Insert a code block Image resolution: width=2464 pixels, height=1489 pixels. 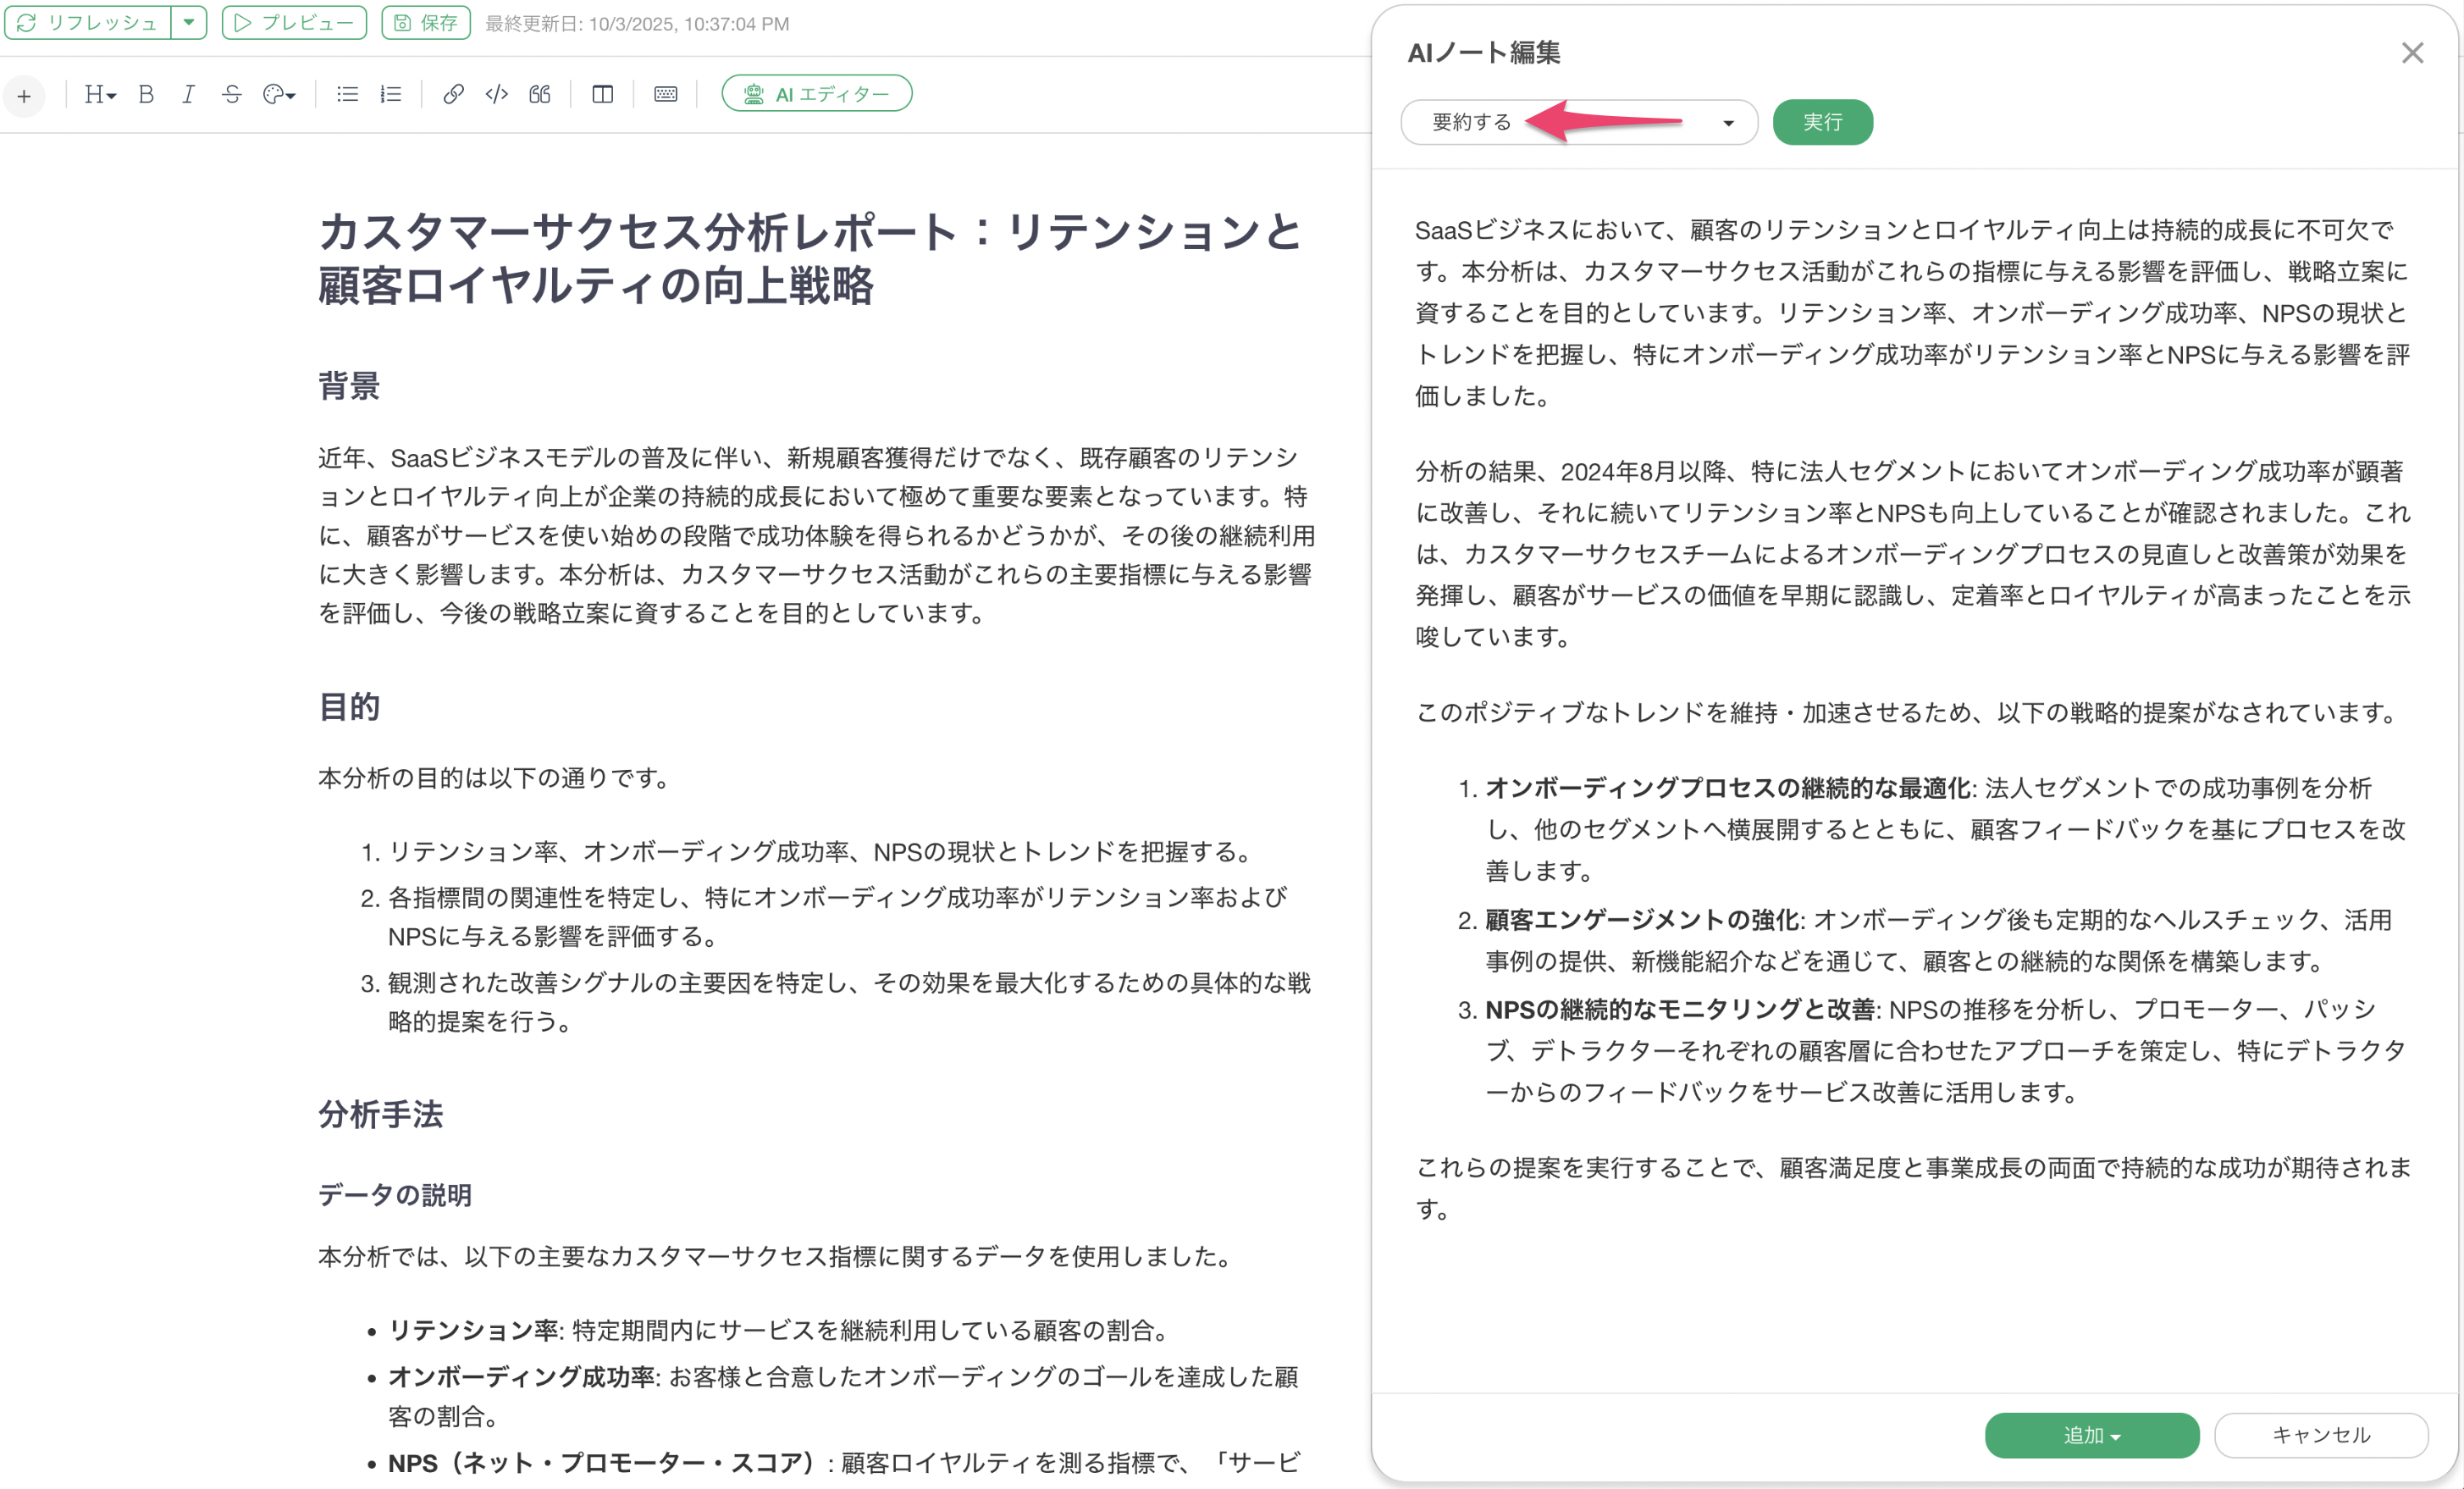(x=496, y=94)
